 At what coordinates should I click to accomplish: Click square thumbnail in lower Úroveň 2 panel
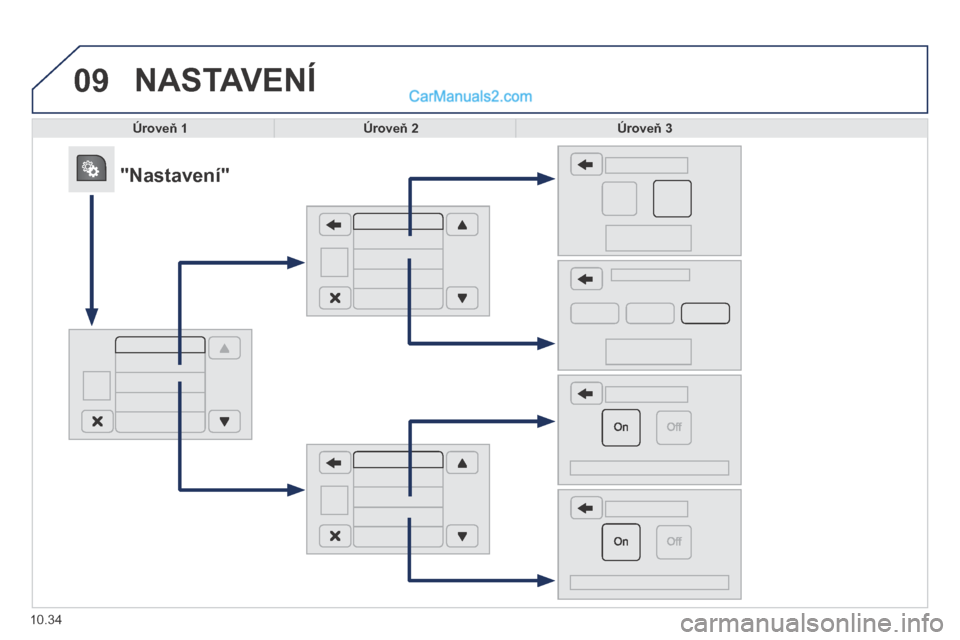[334, 500]
